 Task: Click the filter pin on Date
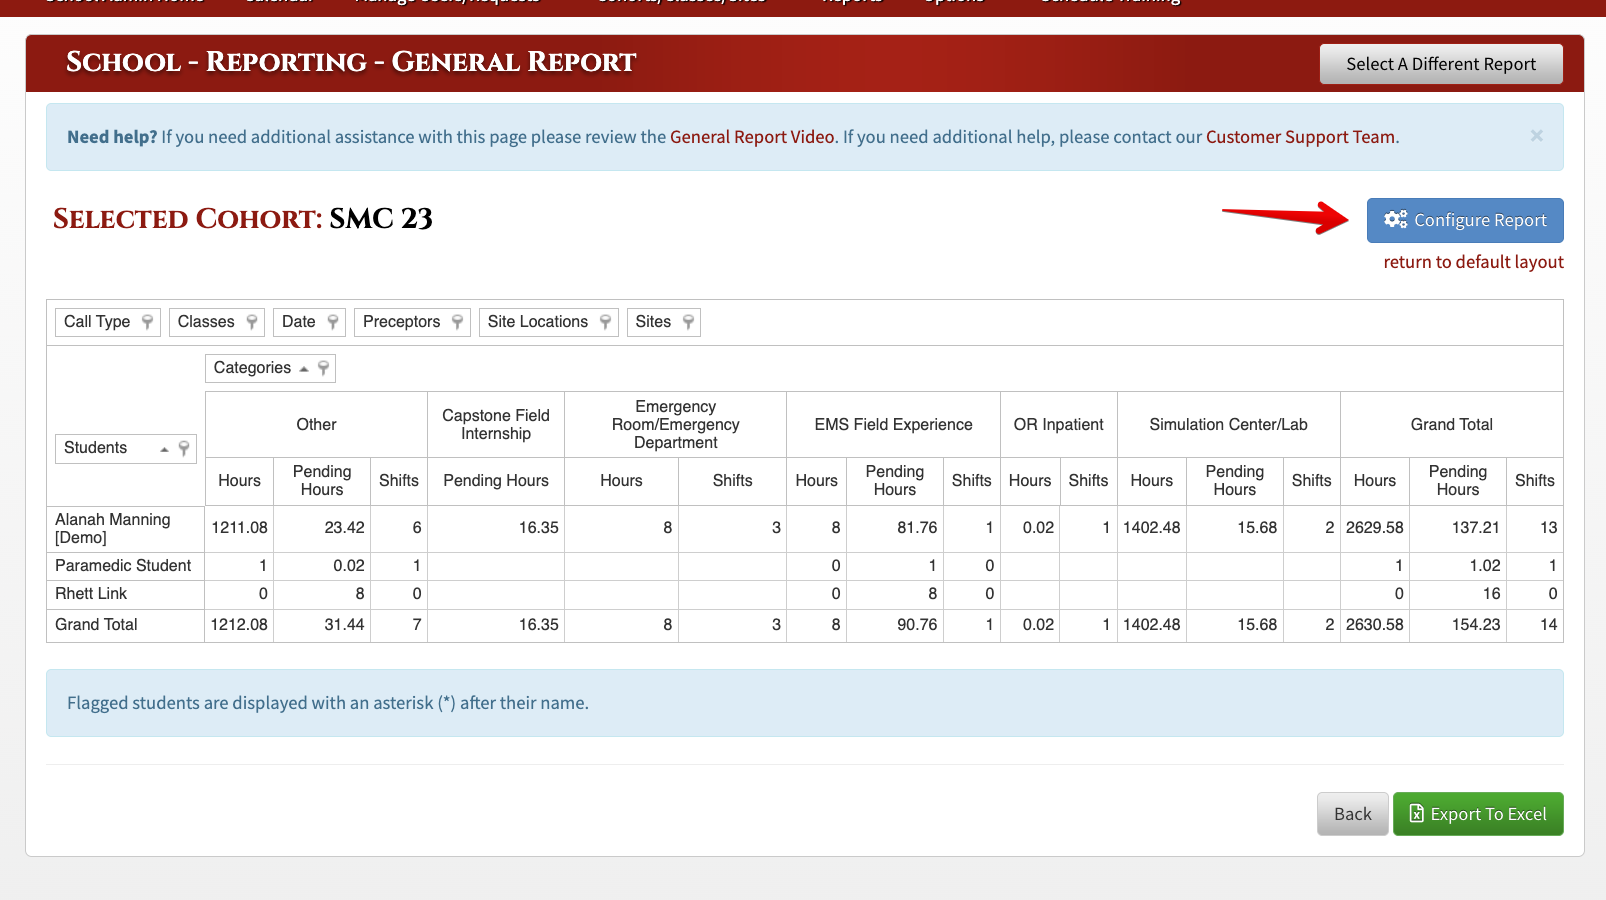tap(333, 322)
